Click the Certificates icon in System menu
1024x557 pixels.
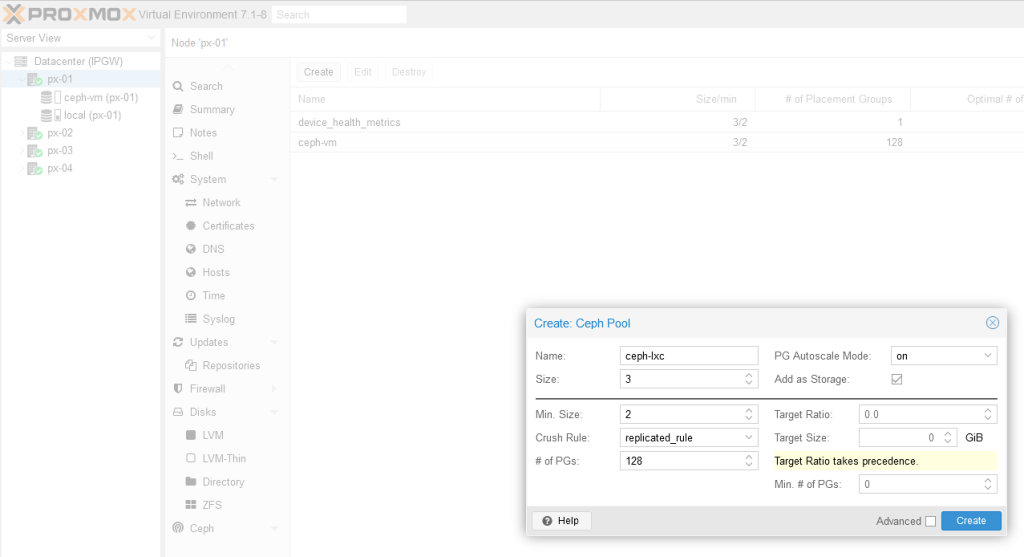tap(191, 226)
